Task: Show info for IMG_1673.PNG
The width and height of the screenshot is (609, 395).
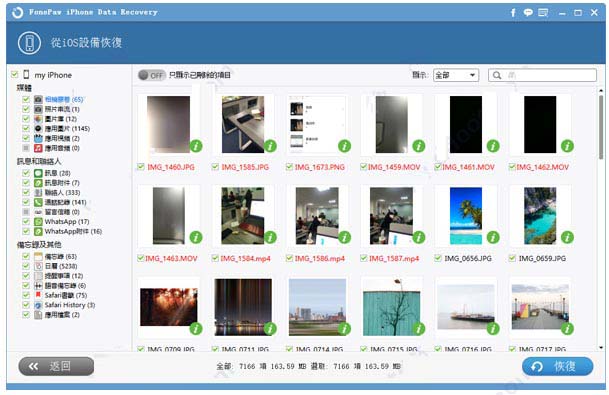Action: tap(345, 146)
